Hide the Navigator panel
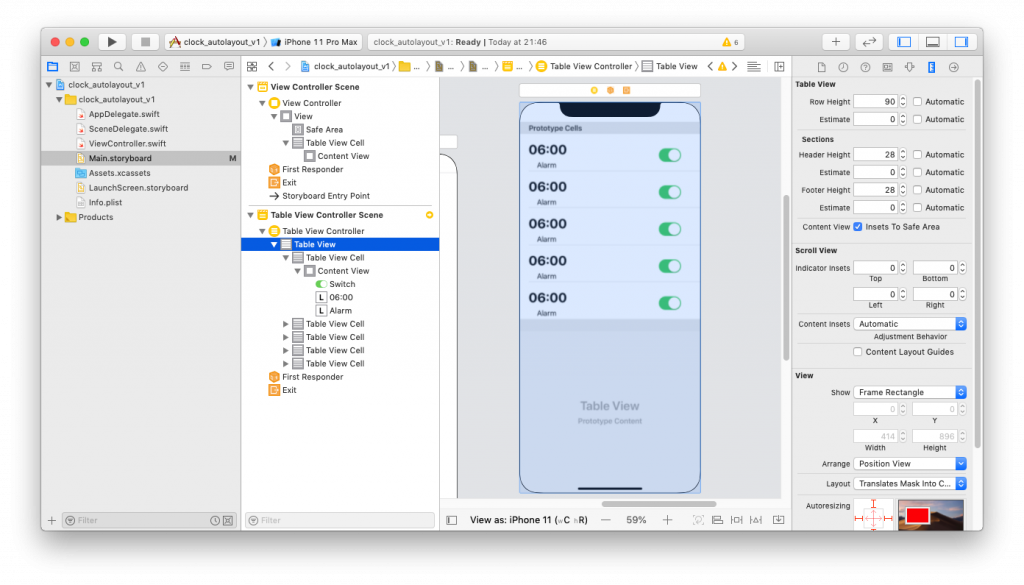Screen dimensions: 1024x585 (904, 42)
